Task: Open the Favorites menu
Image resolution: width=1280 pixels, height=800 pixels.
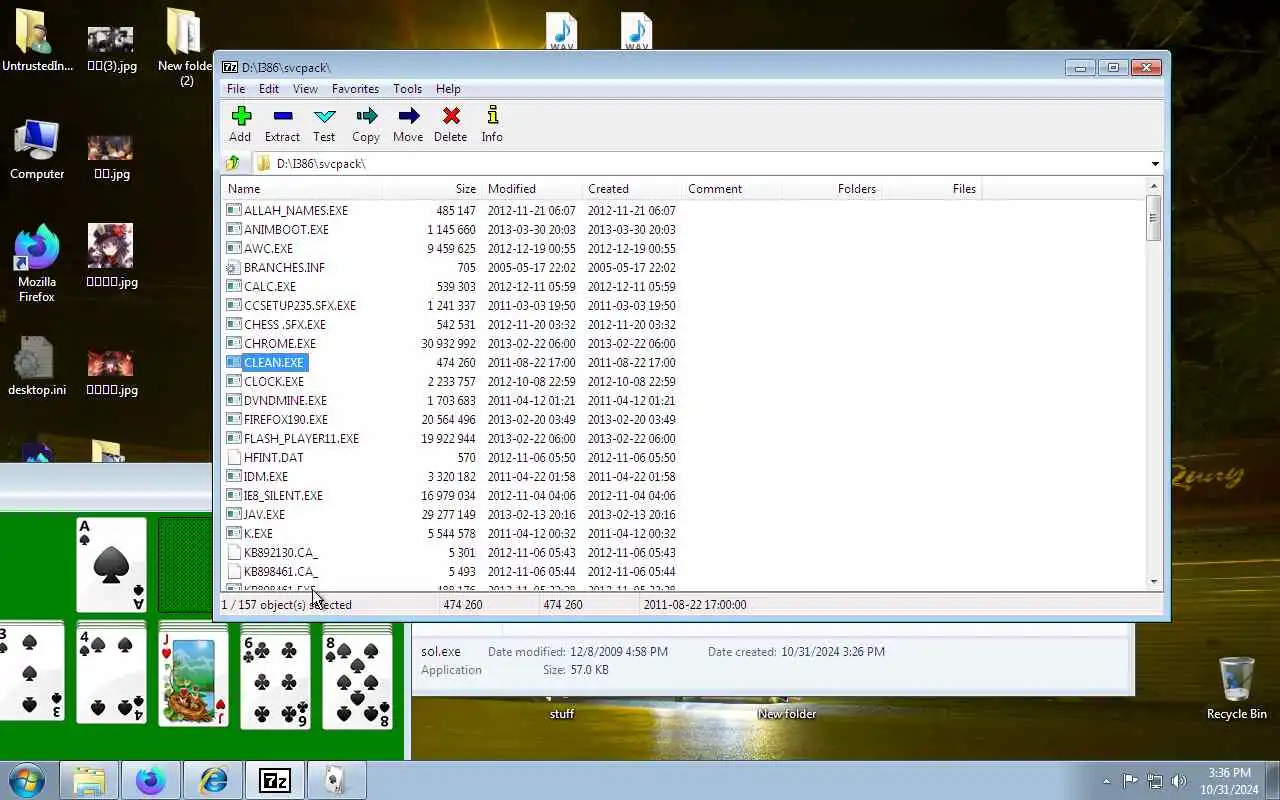Action: tap(355, 89)
